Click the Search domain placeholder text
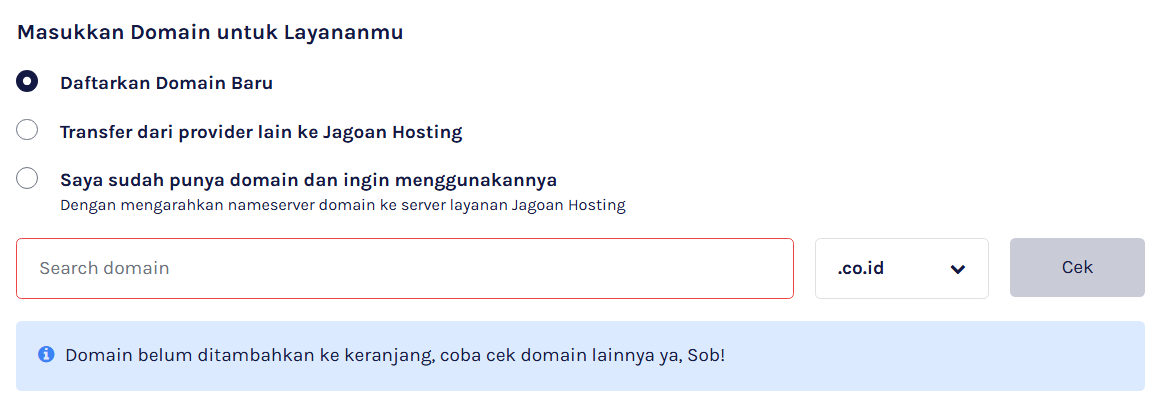Image resolution: width=1164 pixels, height=416 pixels. pyautogui.click(x=104, y=268)
